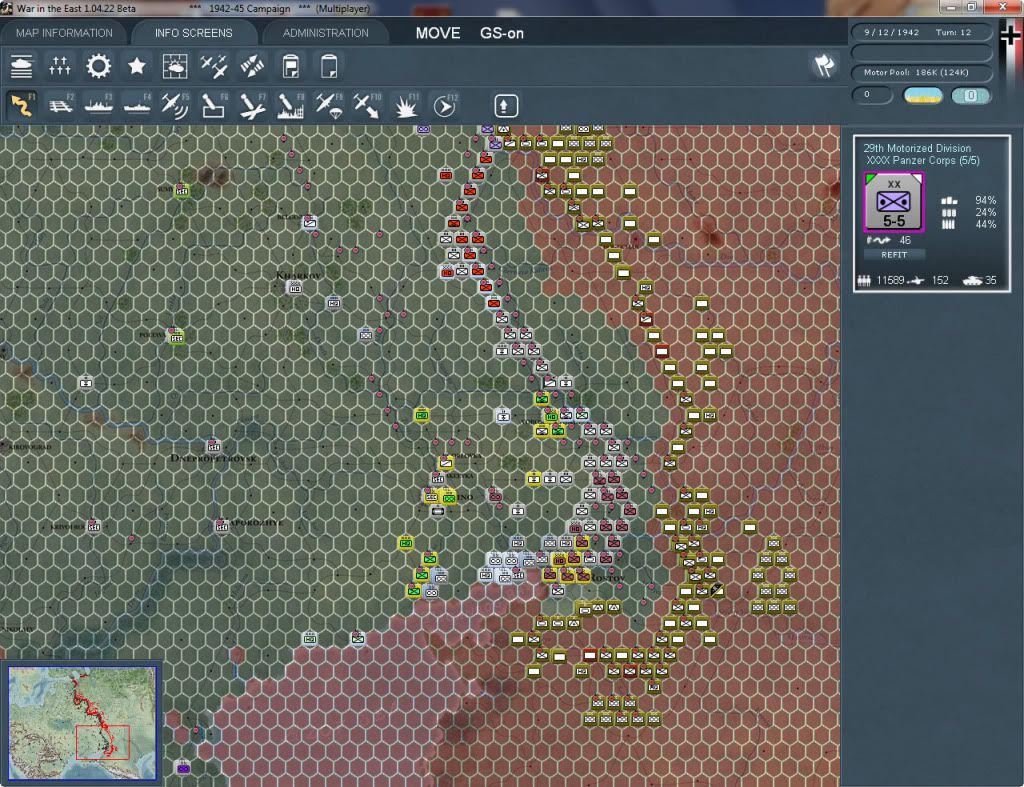Screen dimensions: 1024x787
Task: Open the 29th Motorized Division name link
Action: (917, 148)
